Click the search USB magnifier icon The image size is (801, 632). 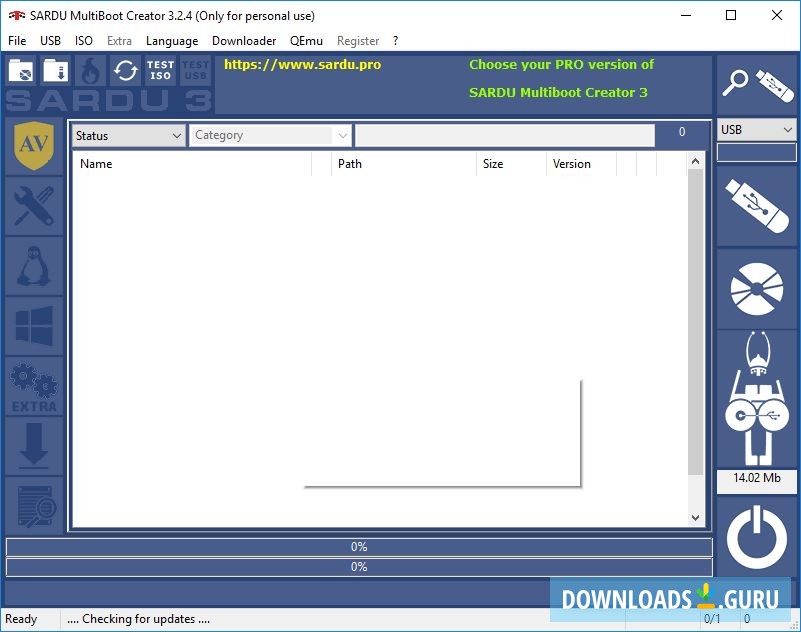[757, 85]
